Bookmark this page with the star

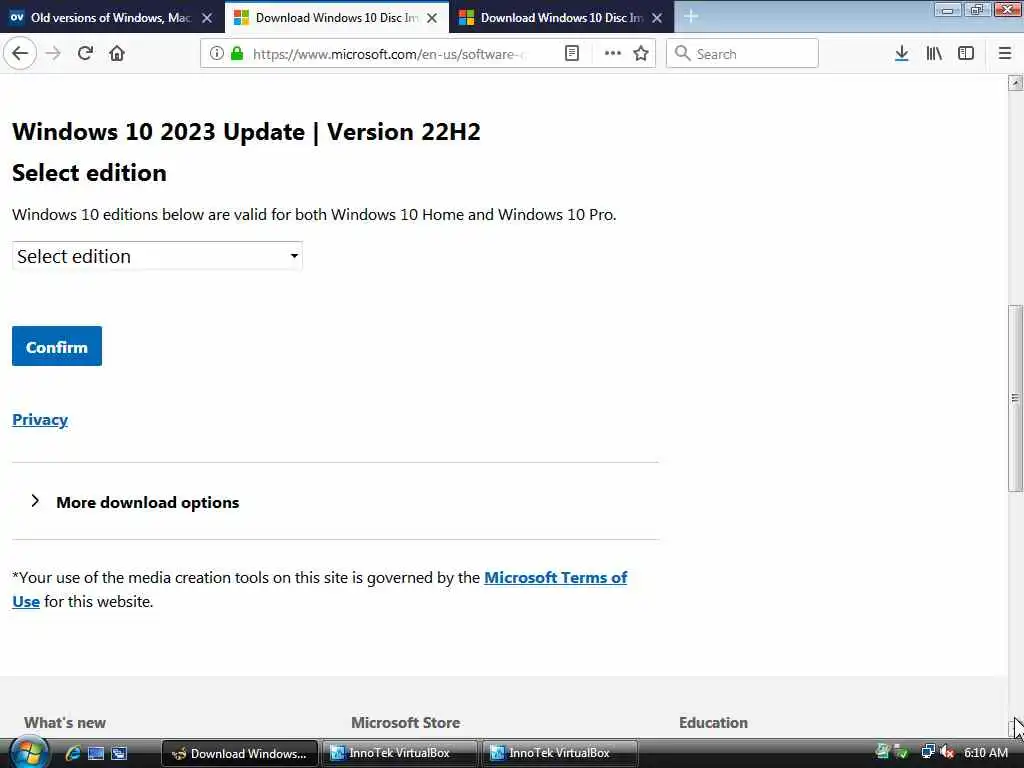(641, 54)
